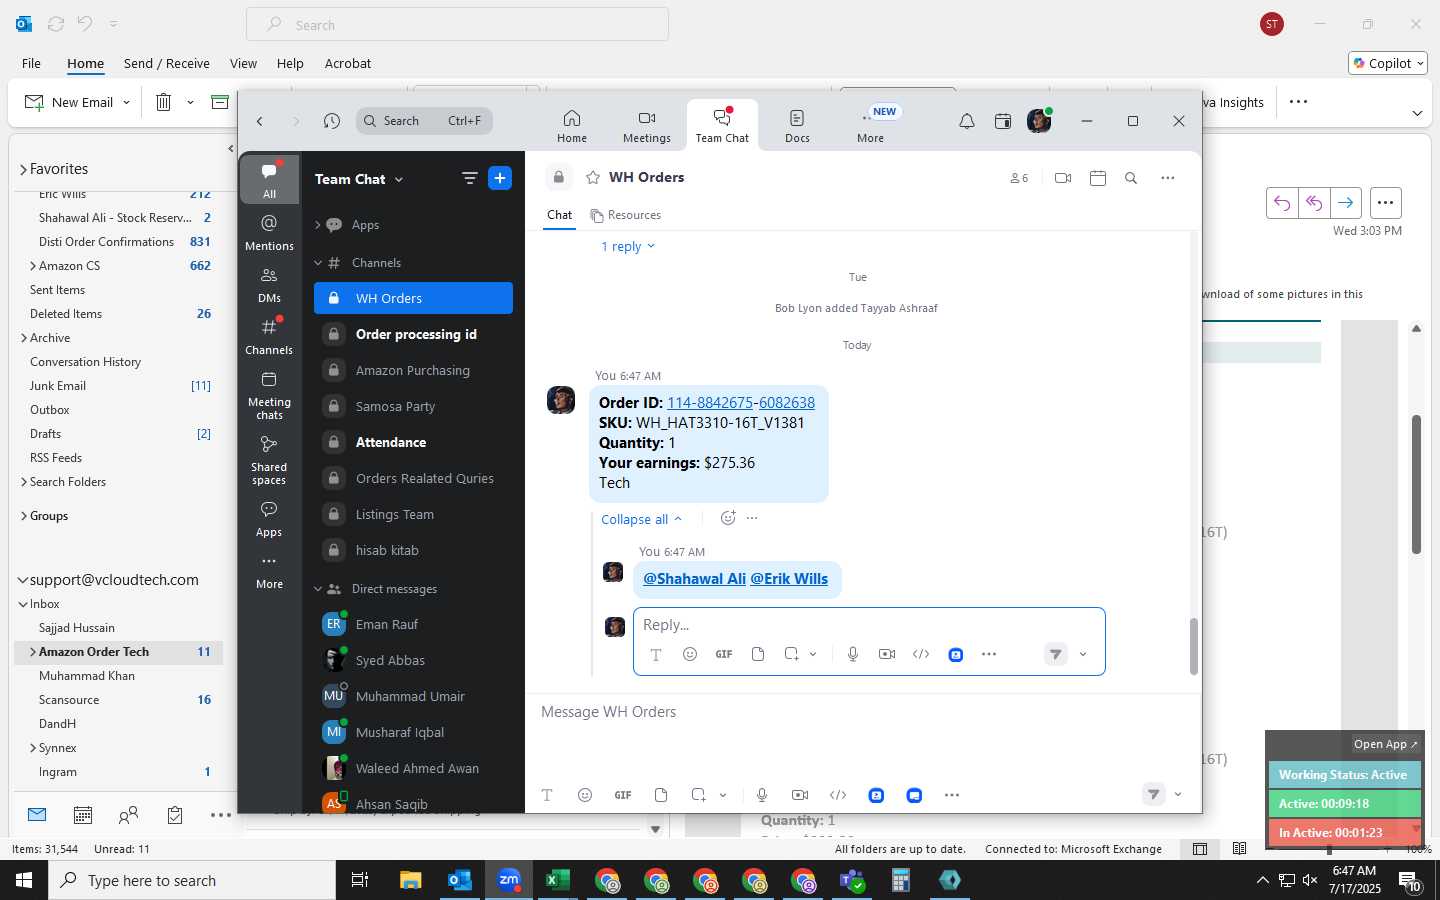Expand Favorites in Outlook folder pane
1440x900 pixels.
click(23, 170)
